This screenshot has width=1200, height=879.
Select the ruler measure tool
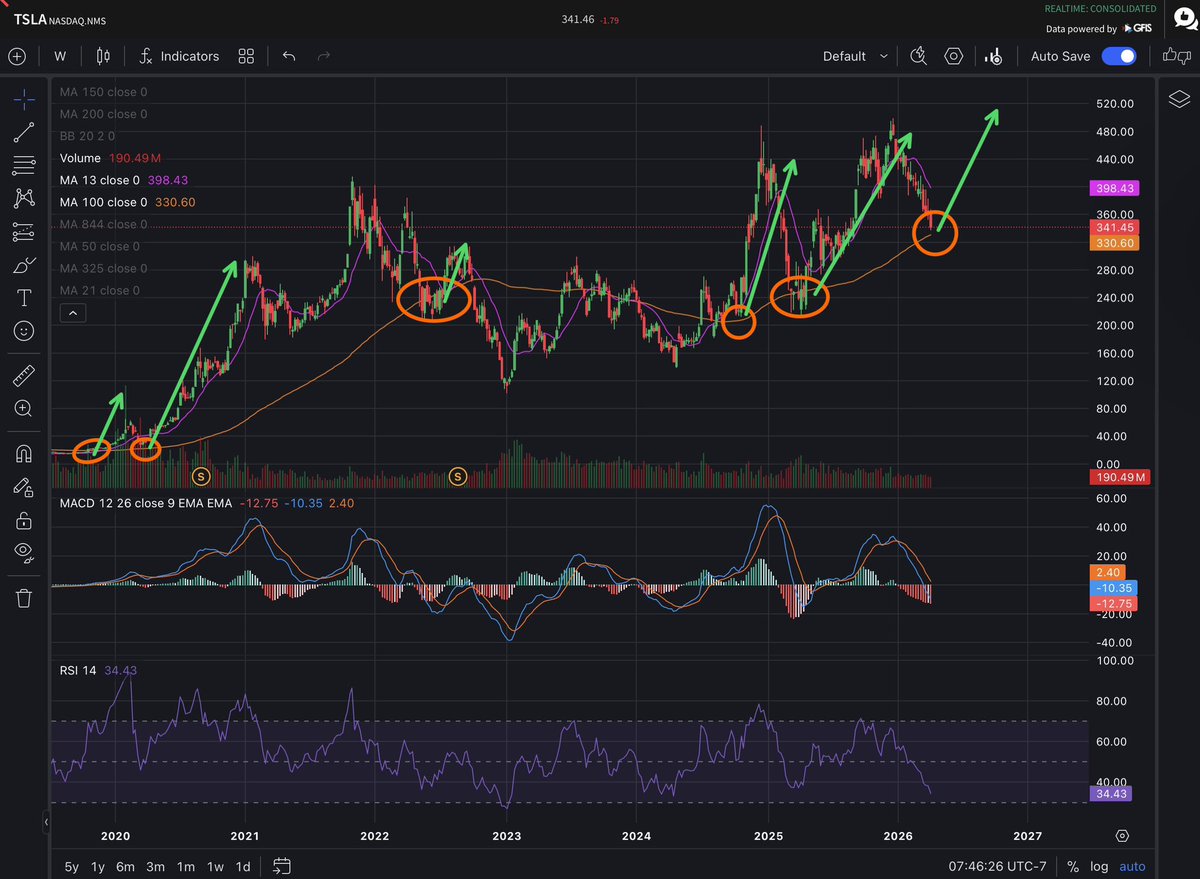25,376
